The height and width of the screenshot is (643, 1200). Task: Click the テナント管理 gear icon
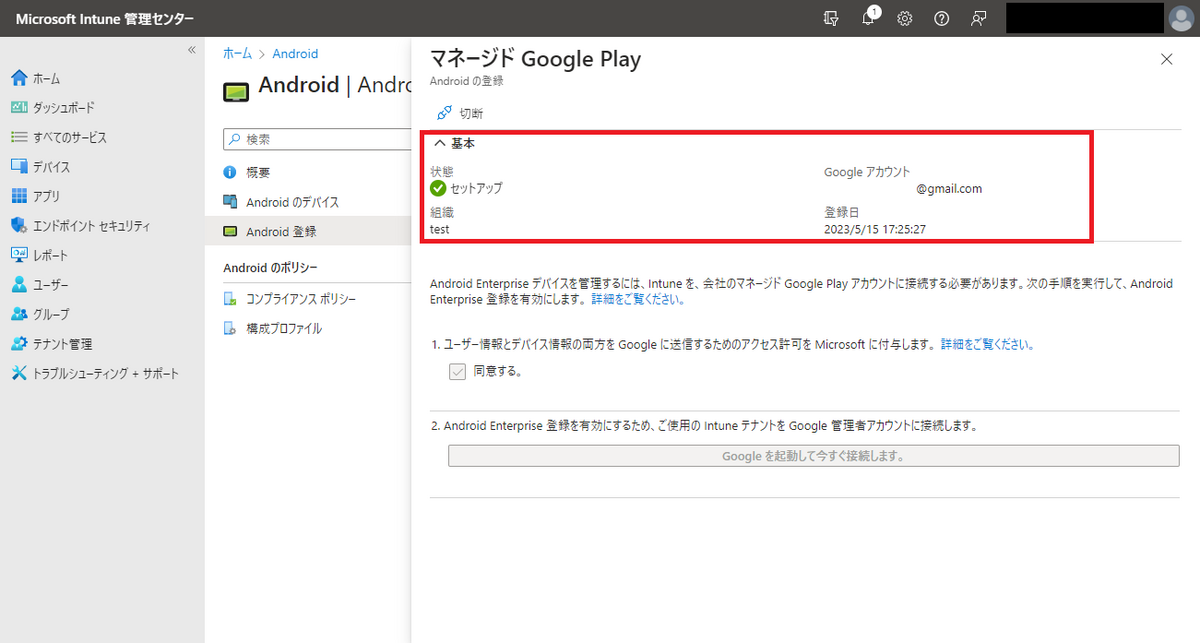18,344
